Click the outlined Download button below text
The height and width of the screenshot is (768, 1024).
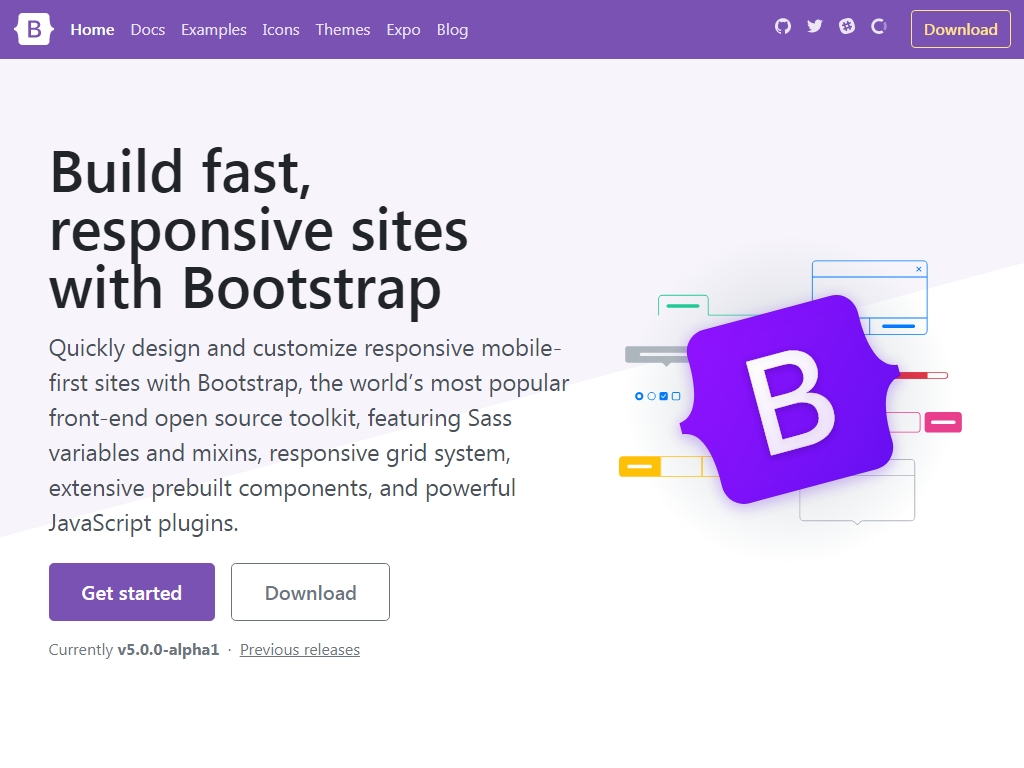coord(310,592)
